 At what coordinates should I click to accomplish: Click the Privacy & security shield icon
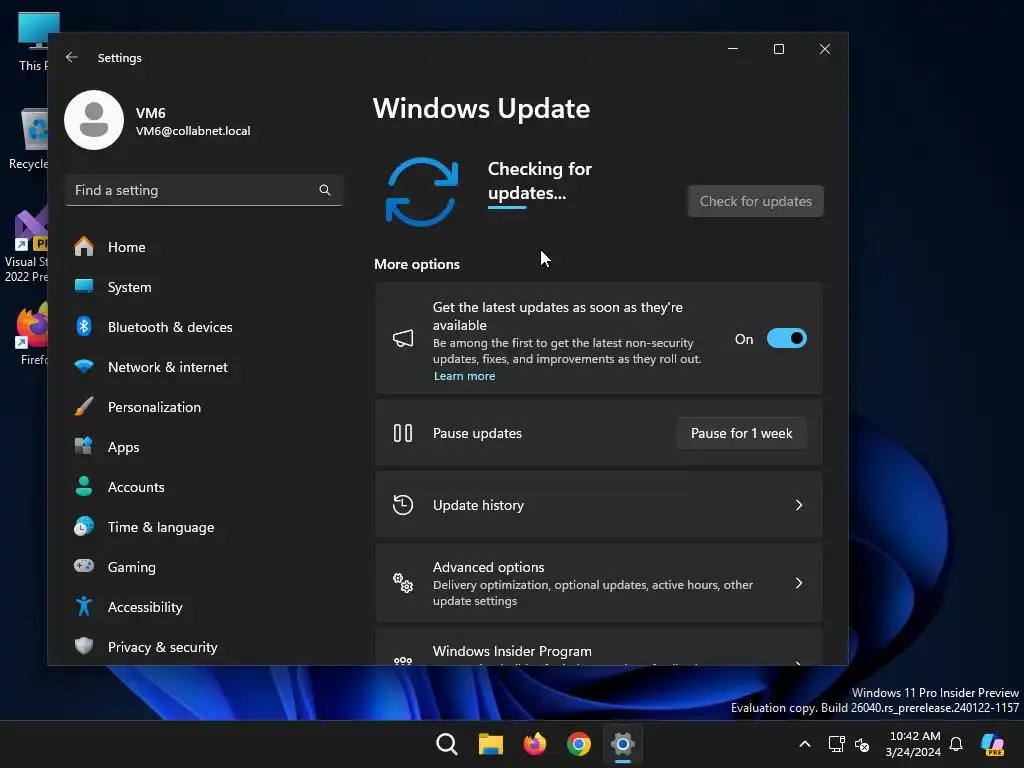tap(84, 647)
